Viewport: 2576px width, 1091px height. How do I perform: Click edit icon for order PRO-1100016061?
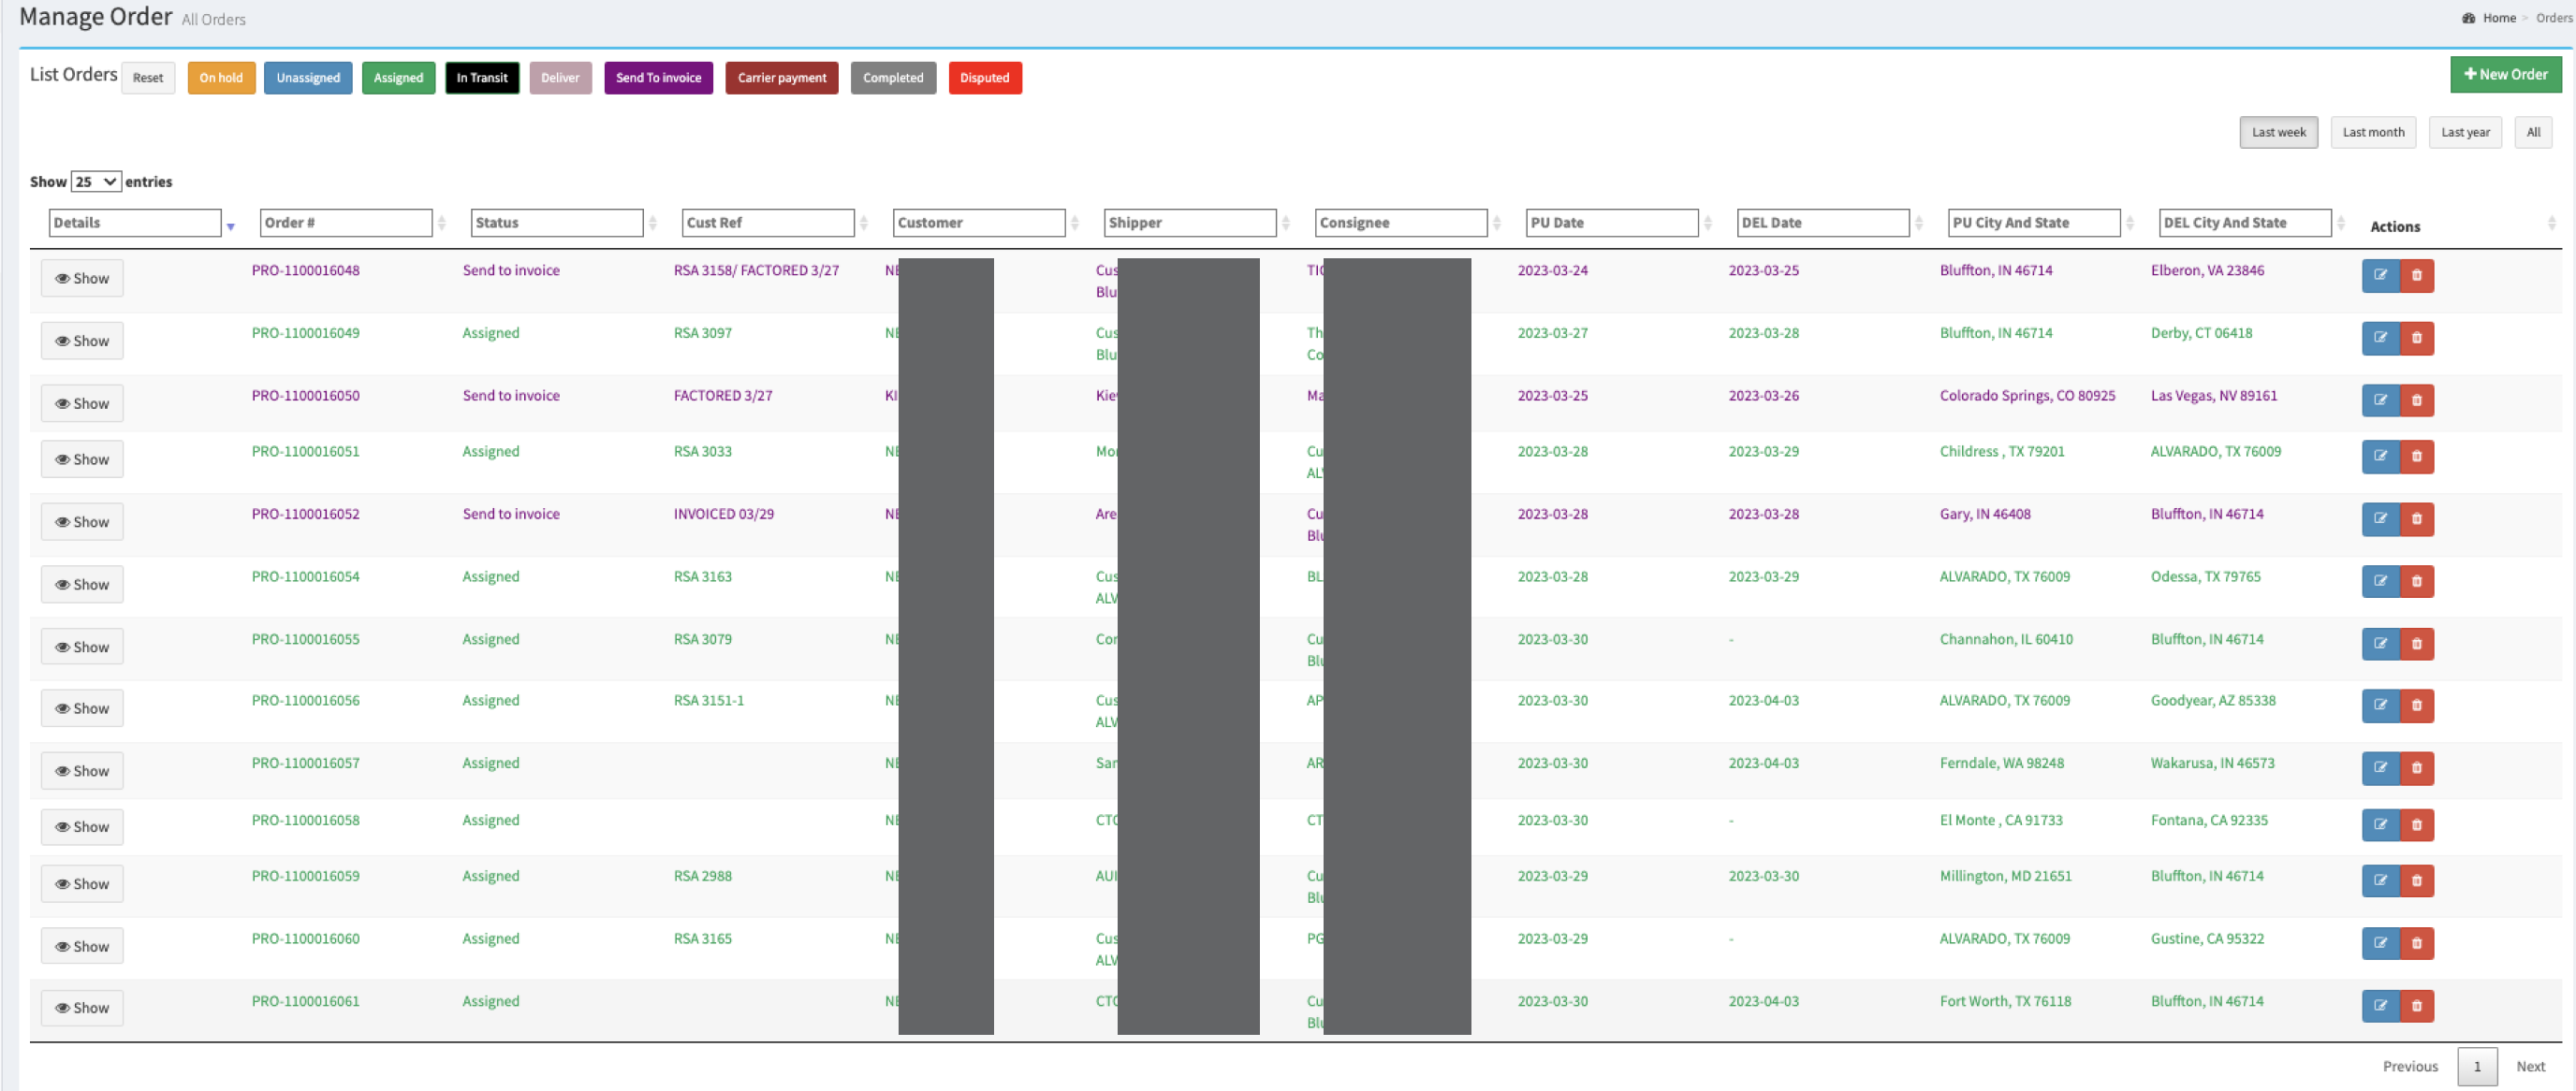[x=2380, y=1006]
